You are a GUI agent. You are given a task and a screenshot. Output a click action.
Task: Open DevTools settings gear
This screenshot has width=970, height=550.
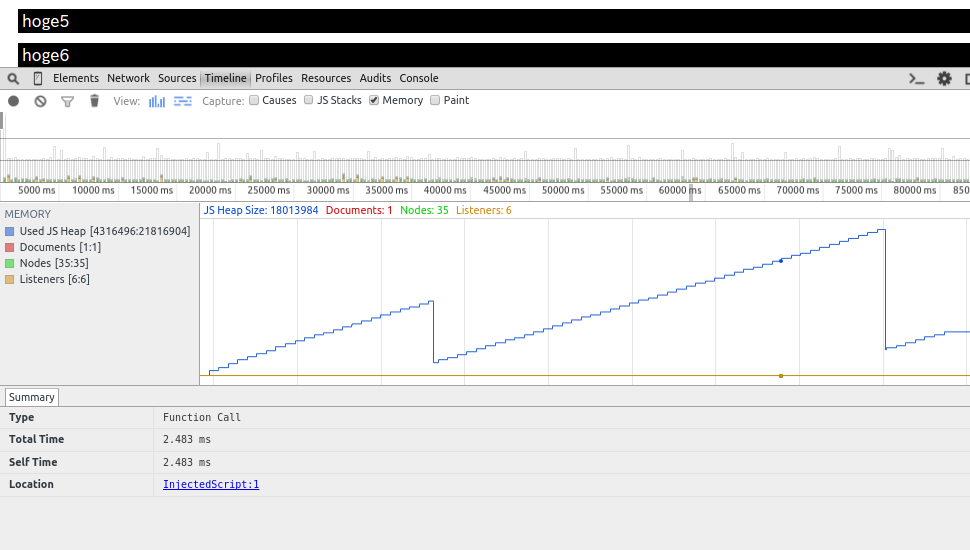[x=944, y=79]
